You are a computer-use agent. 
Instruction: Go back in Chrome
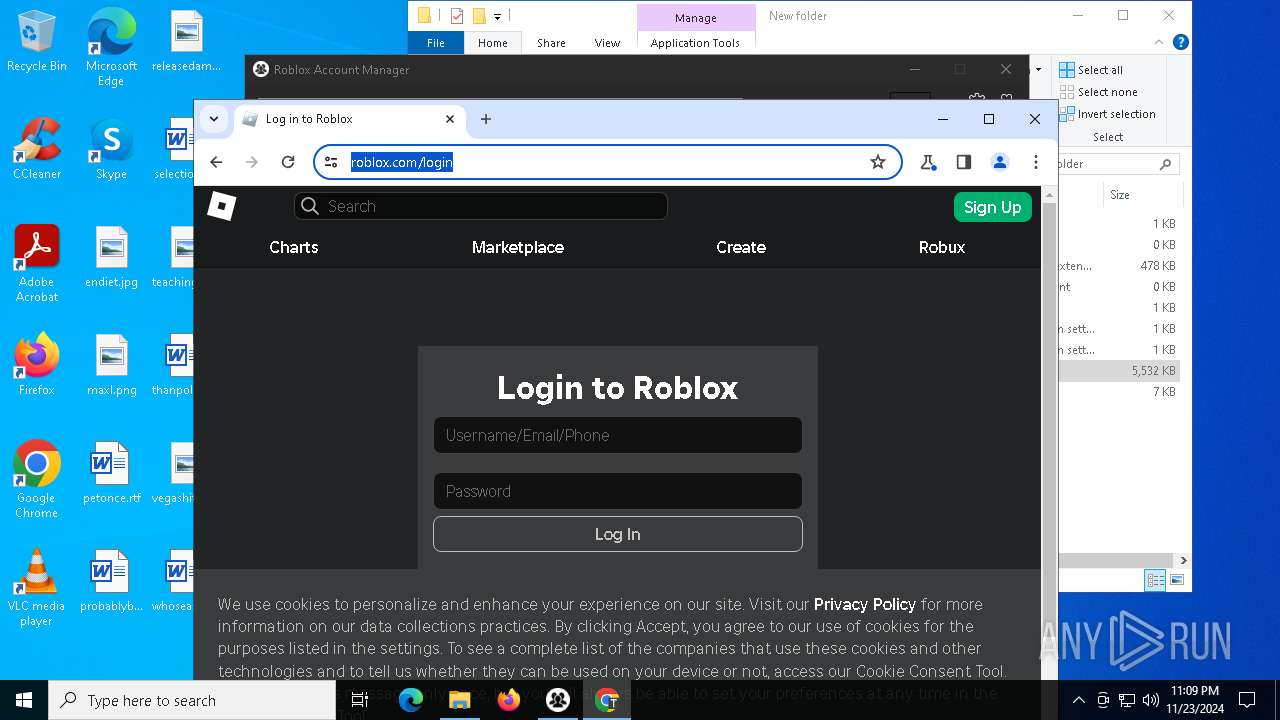pos(216,162)
